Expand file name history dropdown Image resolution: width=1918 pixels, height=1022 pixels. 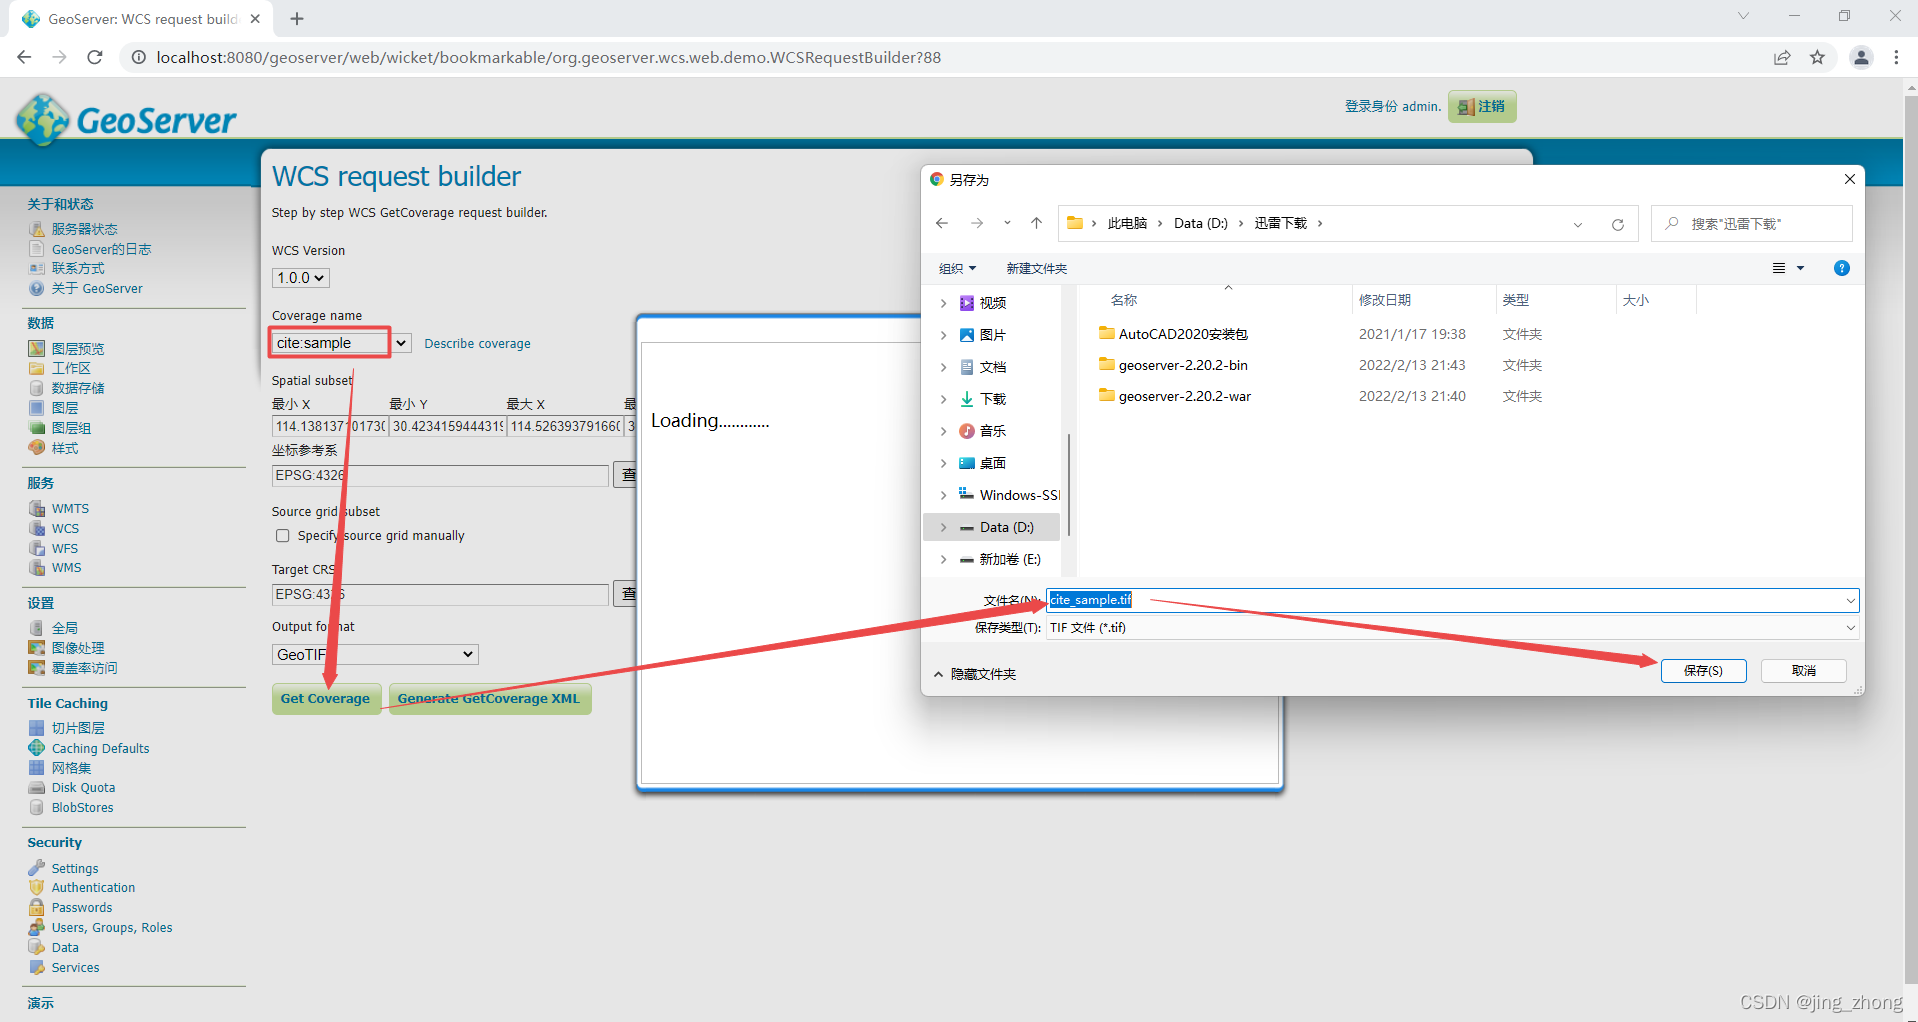click(1850, 600)
